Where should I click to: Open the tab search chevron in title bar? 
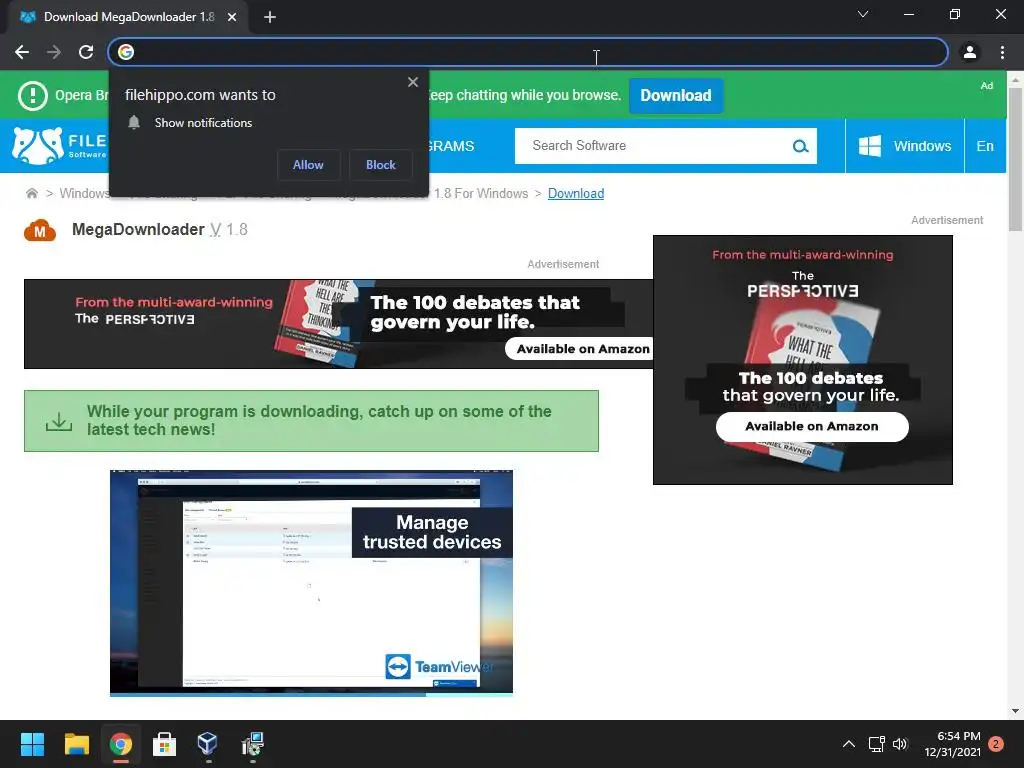863,14
